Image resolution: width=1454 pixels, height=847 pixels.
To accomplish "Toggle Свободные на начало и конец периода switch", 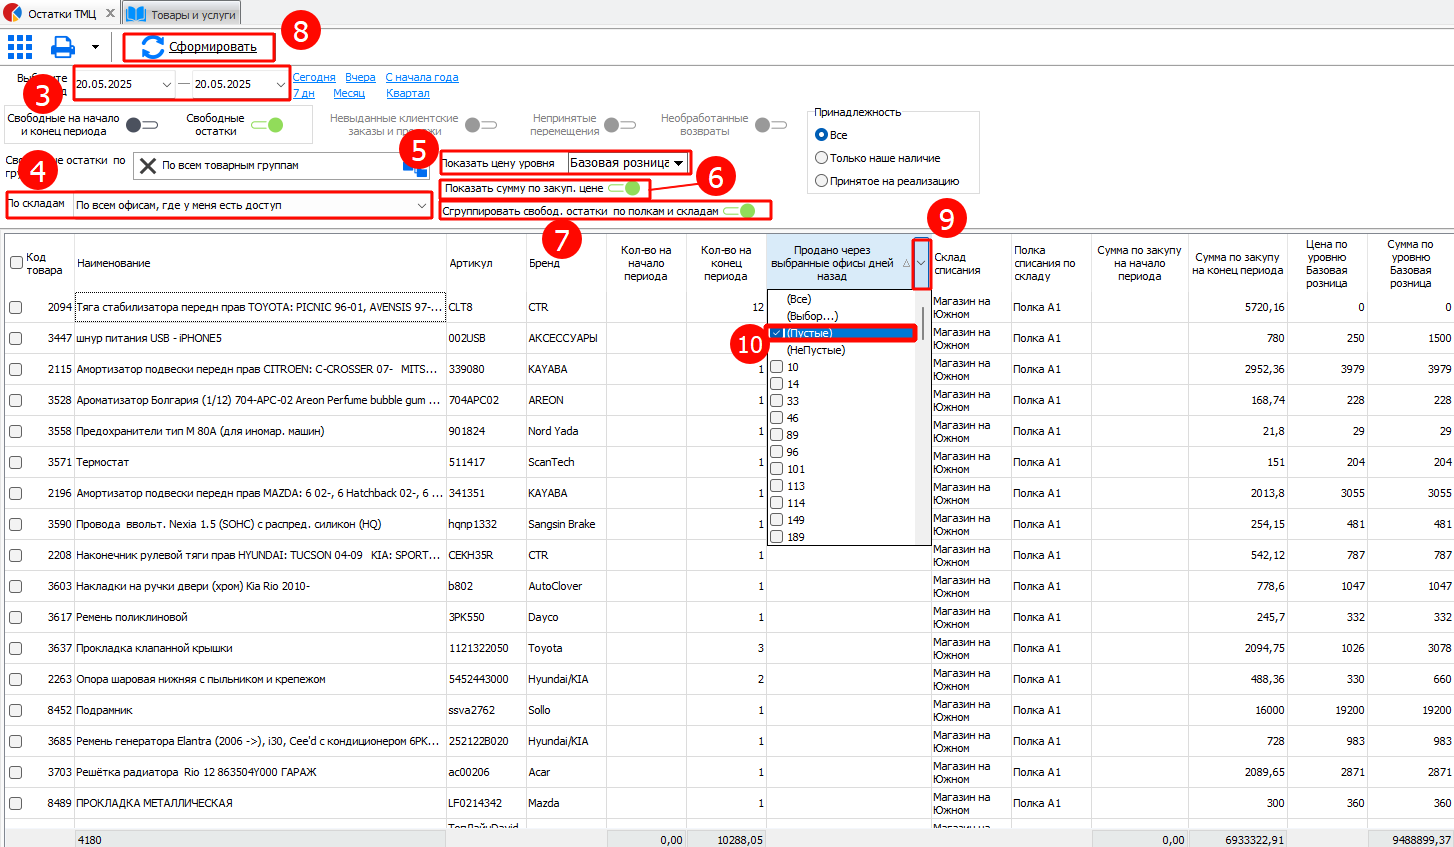I will click(142, 125).
